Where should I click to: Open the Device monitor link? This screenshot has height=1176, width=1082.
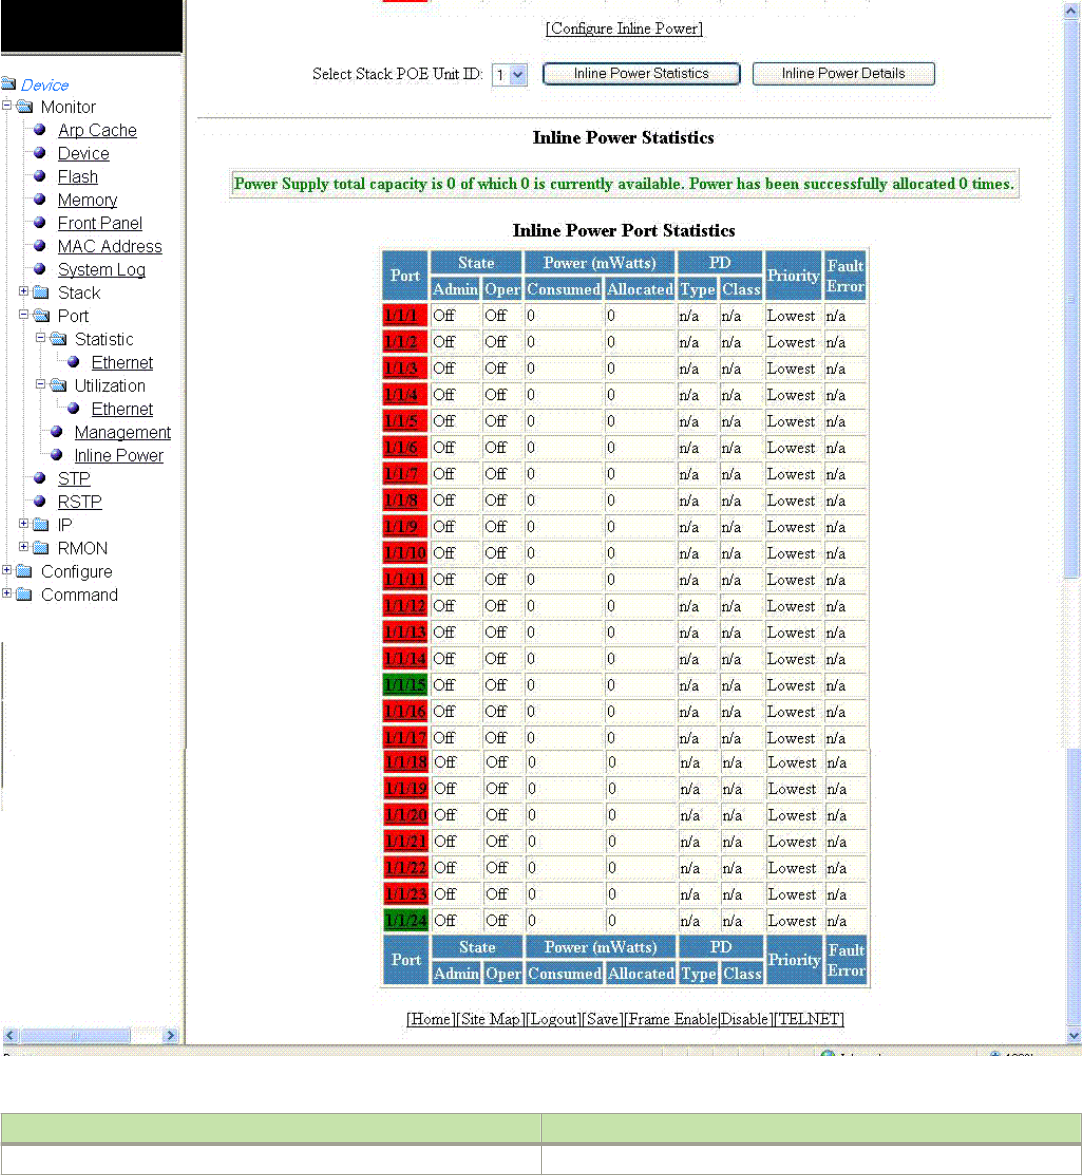83,154
